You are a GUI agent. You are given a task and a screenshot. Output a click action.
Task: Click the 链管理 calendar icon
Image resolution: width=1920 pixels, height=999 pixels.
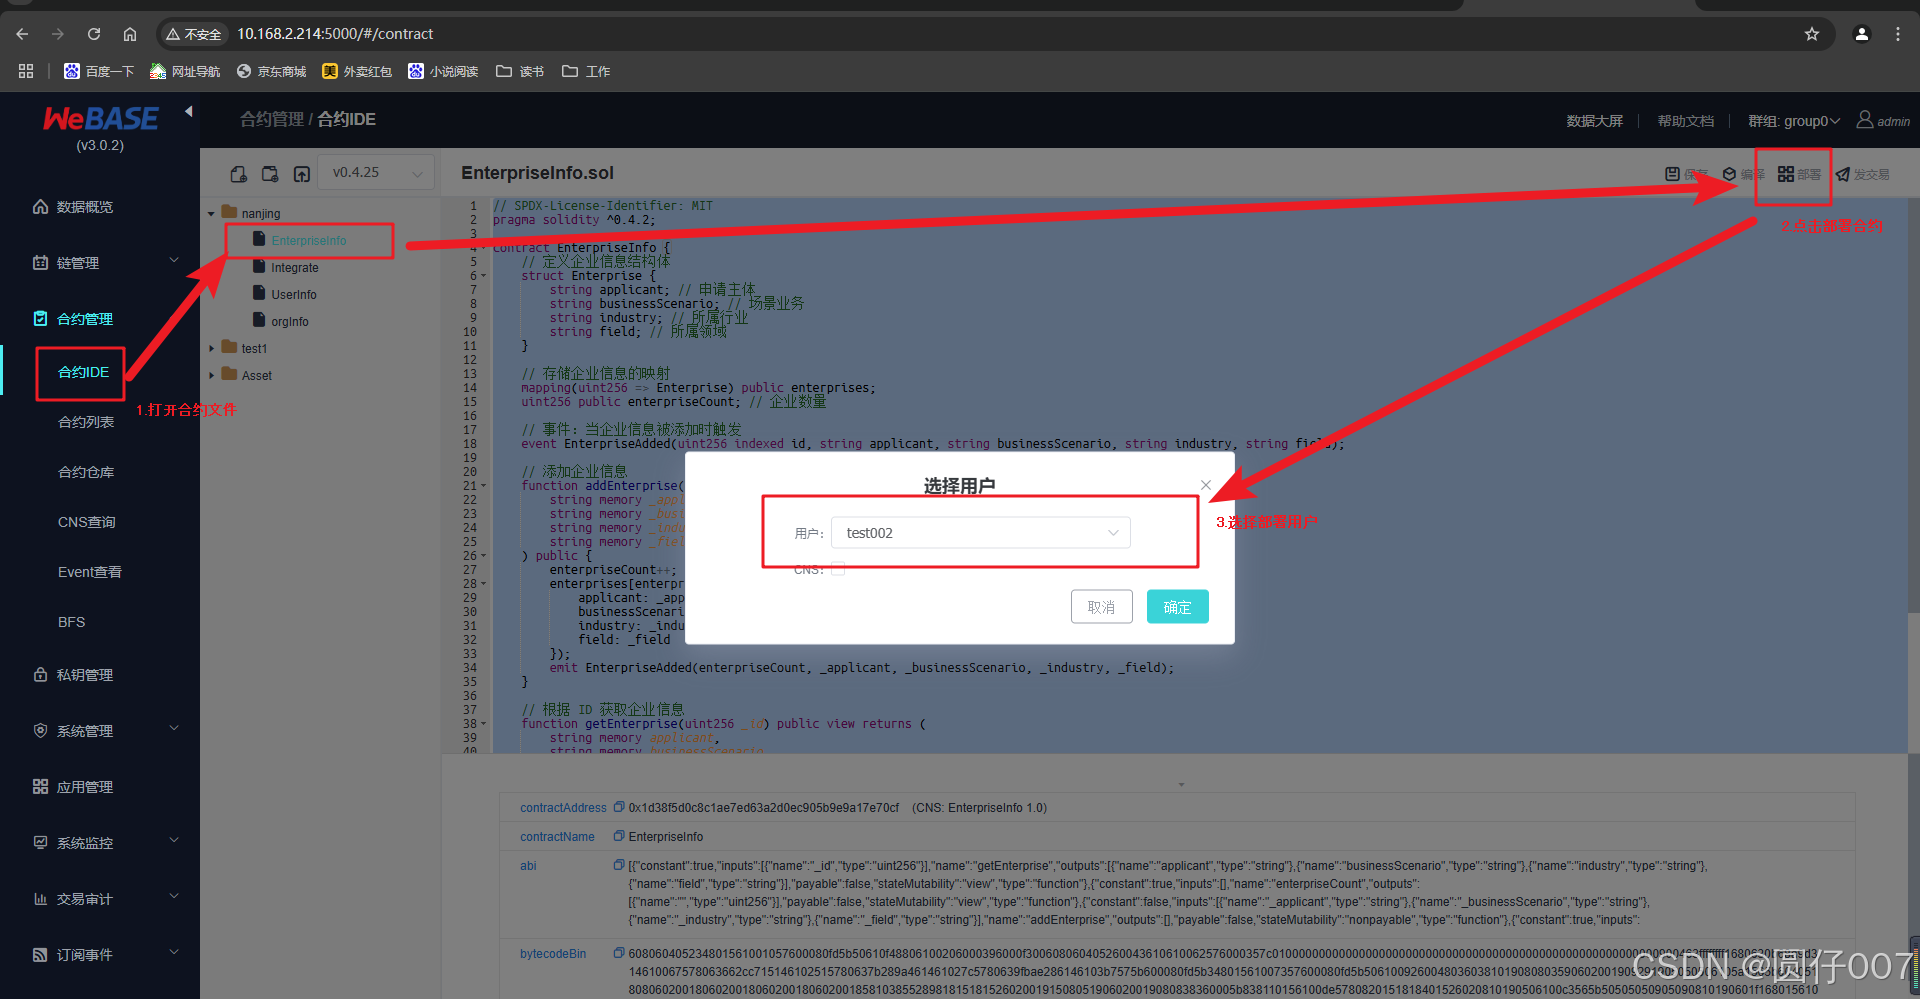pos(40,263)
